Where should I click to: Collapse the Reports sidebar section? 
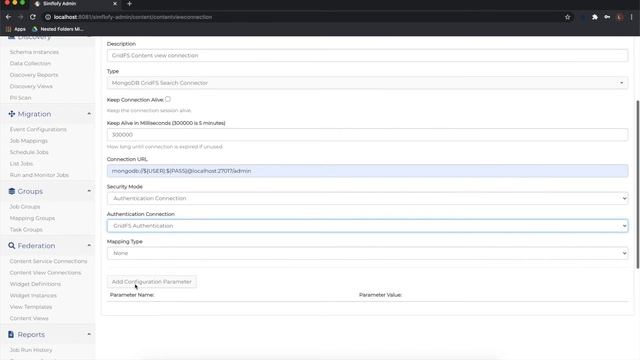coord(89,334)
